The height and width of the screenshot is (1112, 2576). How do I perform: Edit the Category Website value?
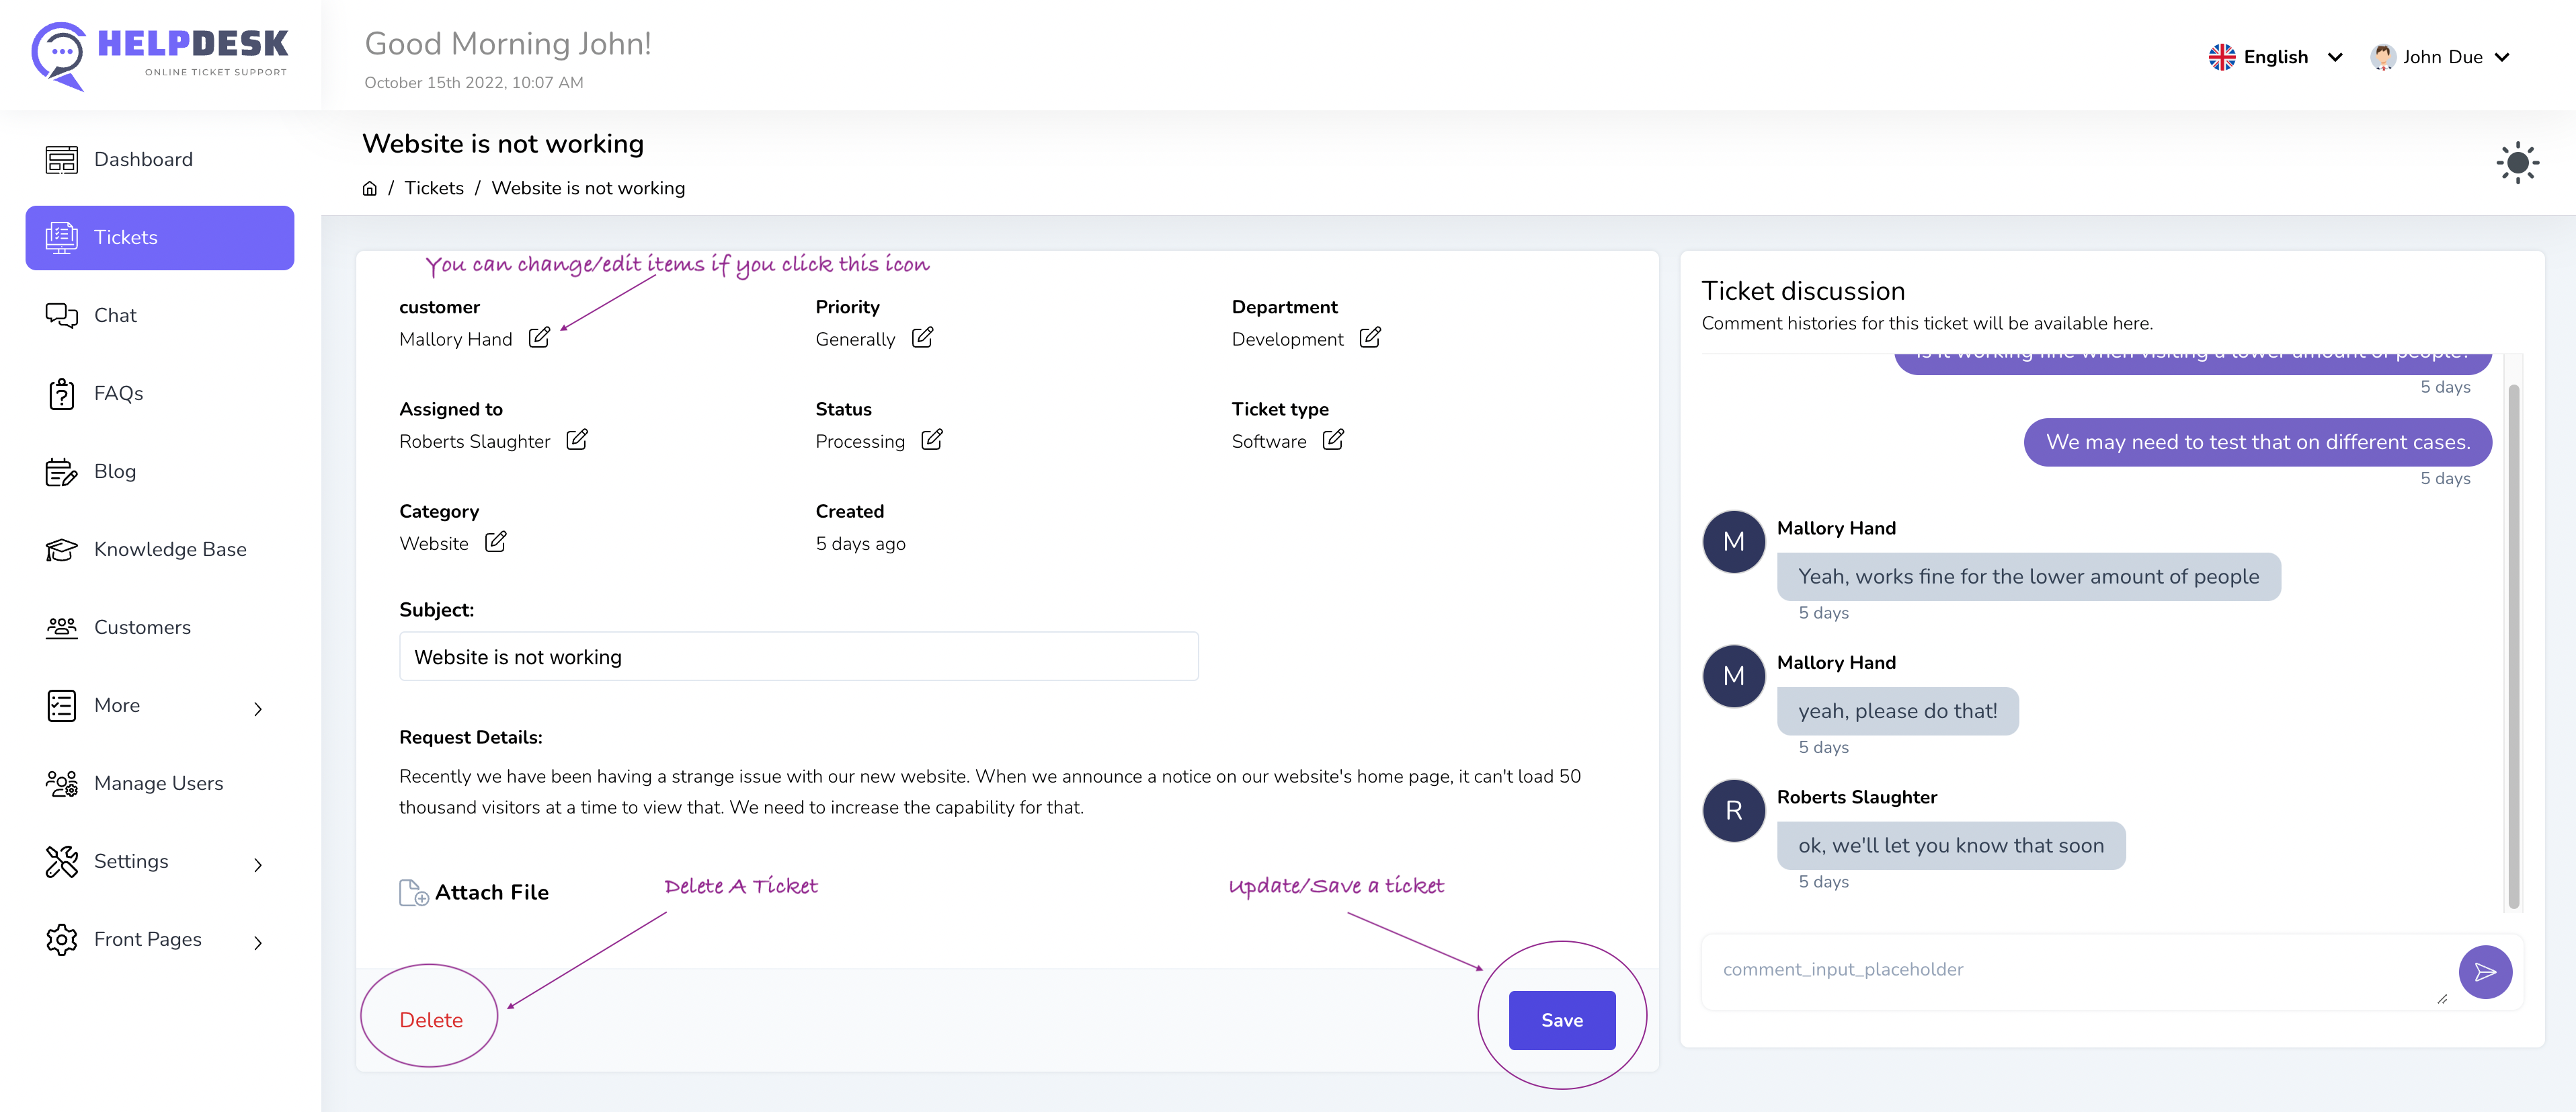pos(495,542)
